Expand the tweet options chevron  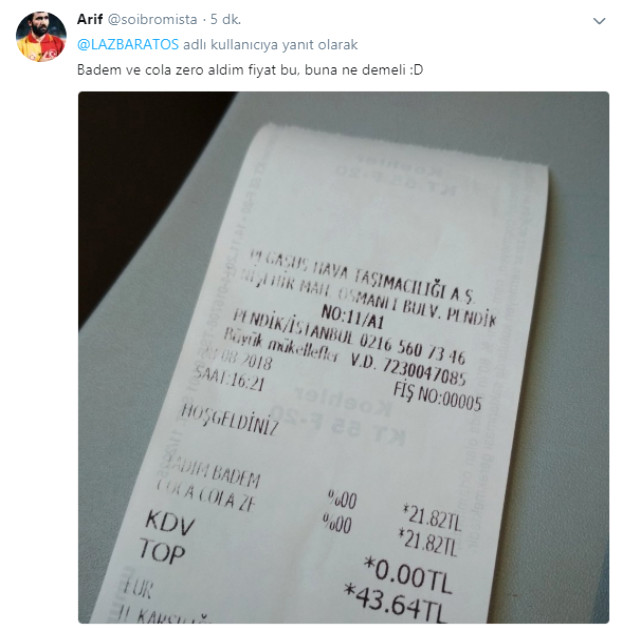point(599,21)
